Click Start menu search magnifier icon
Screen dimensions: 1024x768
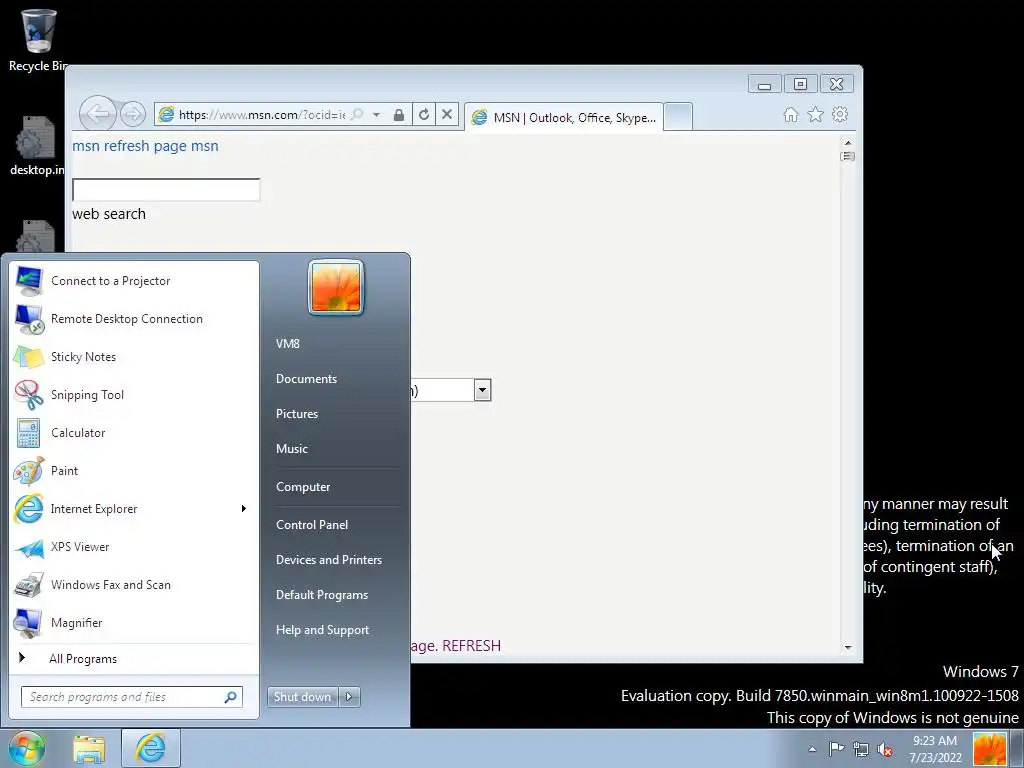pos(231,697)
